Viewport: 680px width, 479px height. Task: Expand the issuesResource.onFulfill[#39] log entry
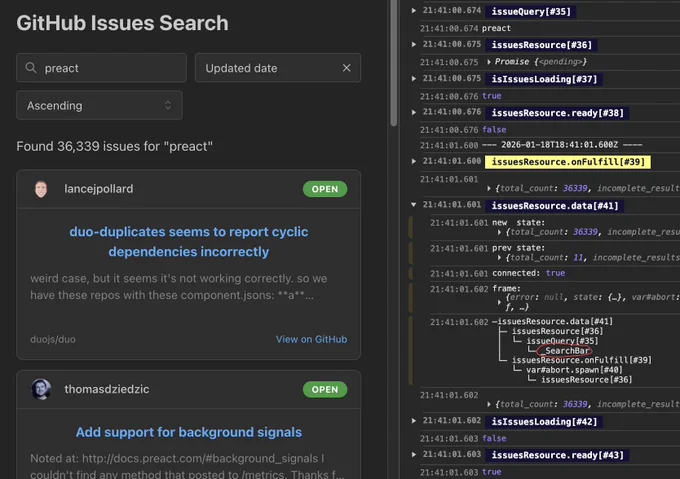click(414, 161)
